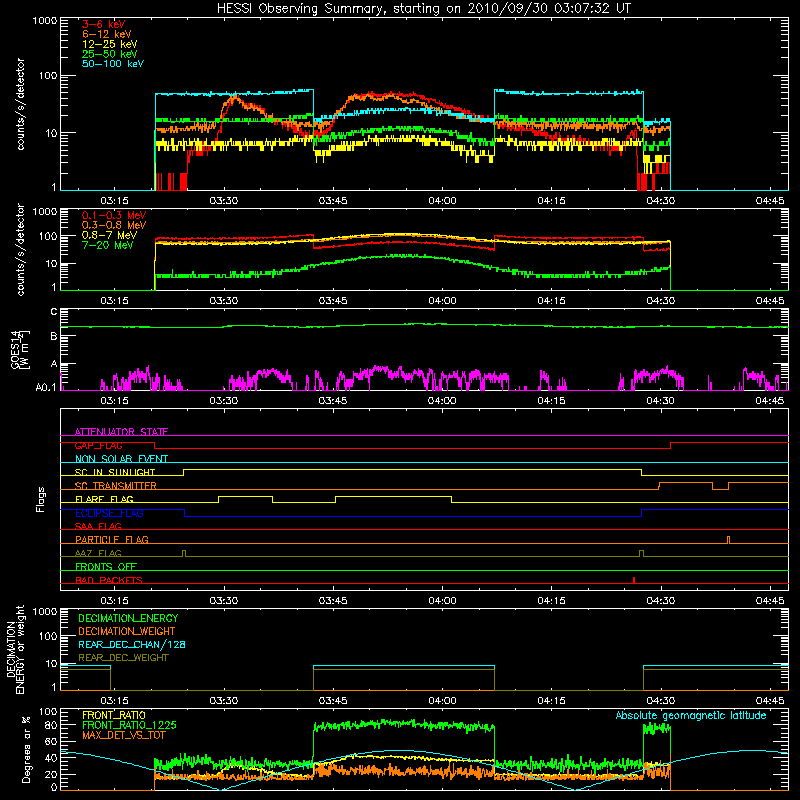The height and width of the screenshot is (800, 800).
Task: Click the C class tick label on GOES plot
Action: 54,312
